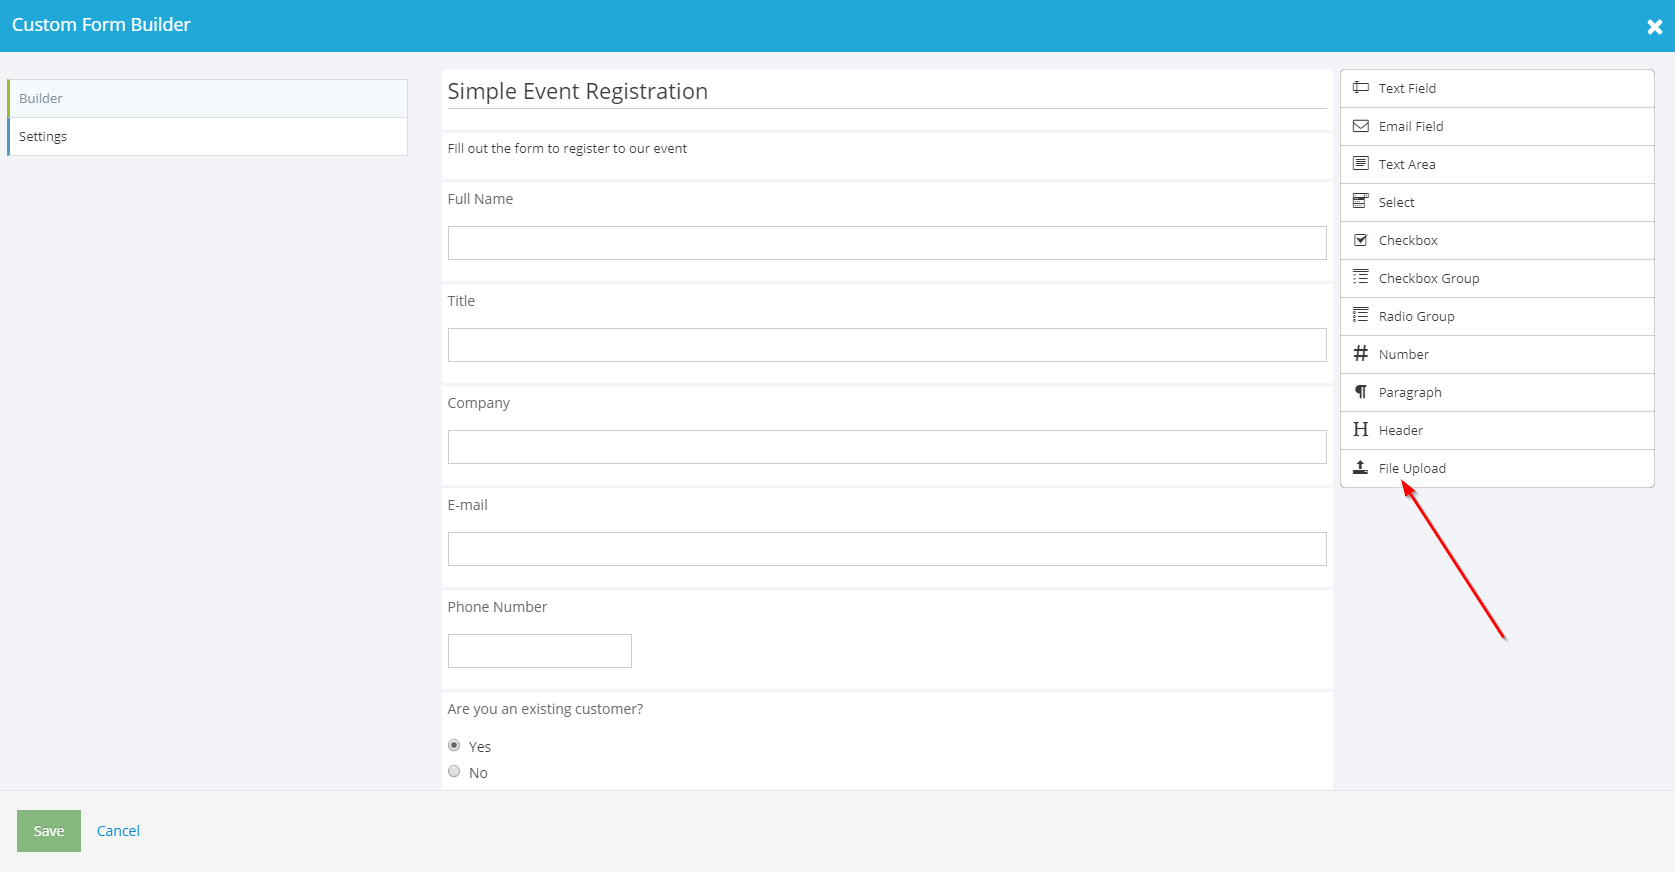Screen dimensions: 1675x872
Task: Close the Custom Form Builder dialog
Action: pos(1654,27)
